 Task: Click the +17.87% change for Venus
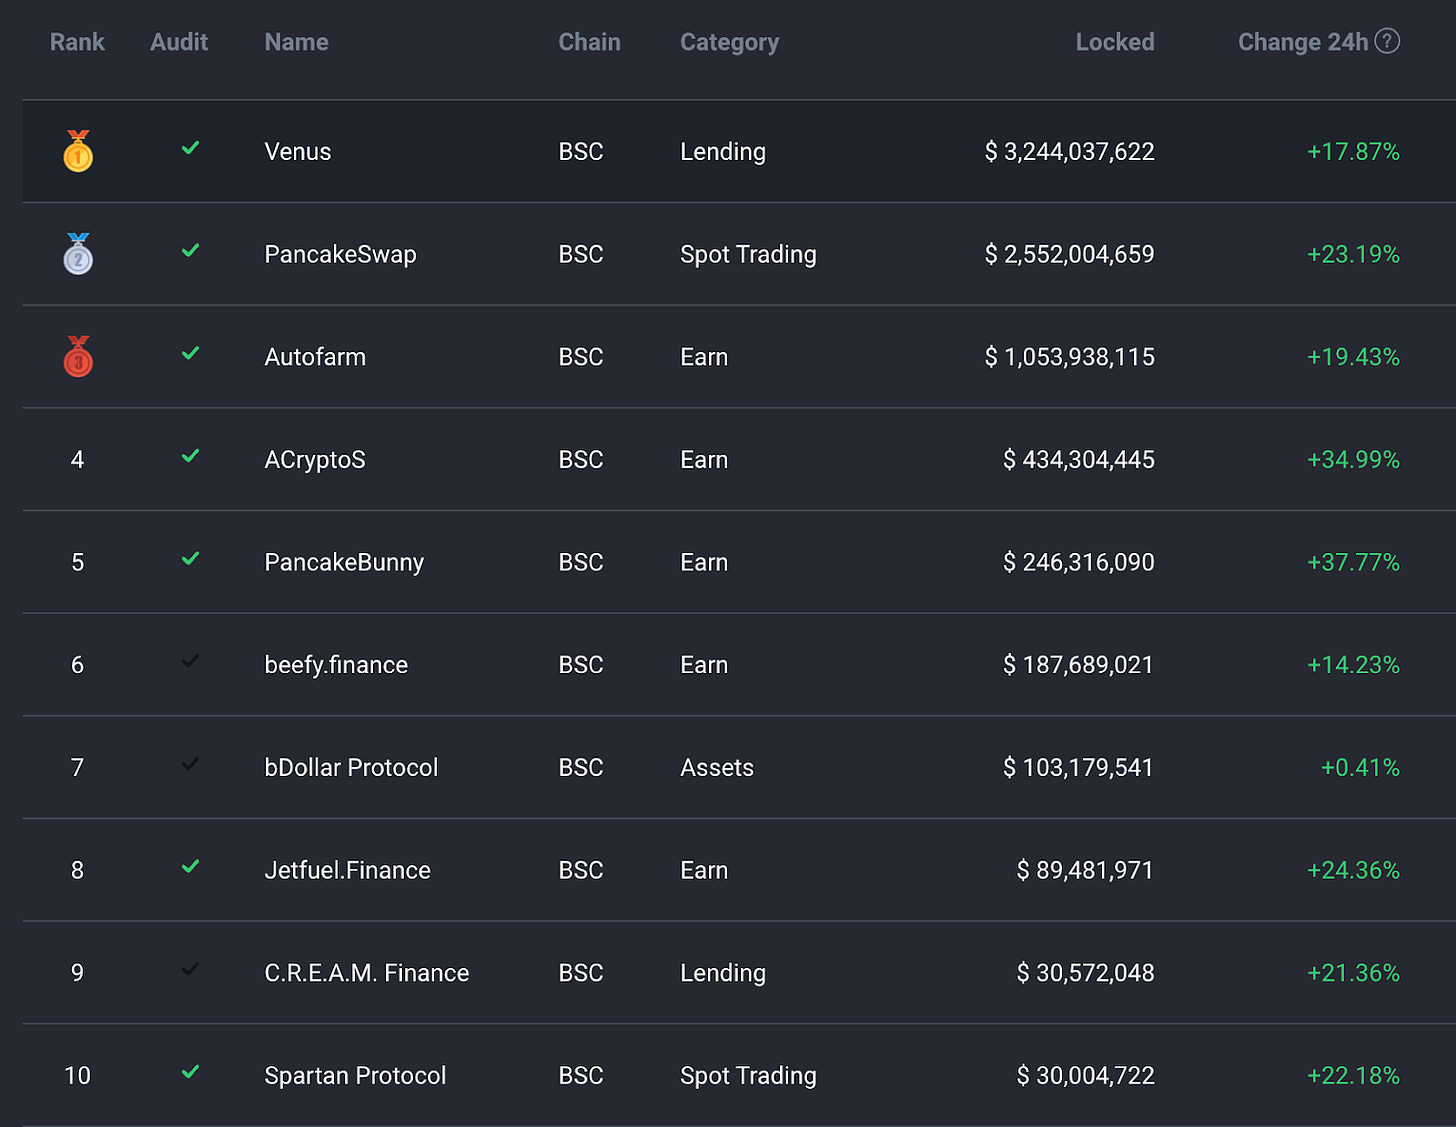coord(1353,152)
